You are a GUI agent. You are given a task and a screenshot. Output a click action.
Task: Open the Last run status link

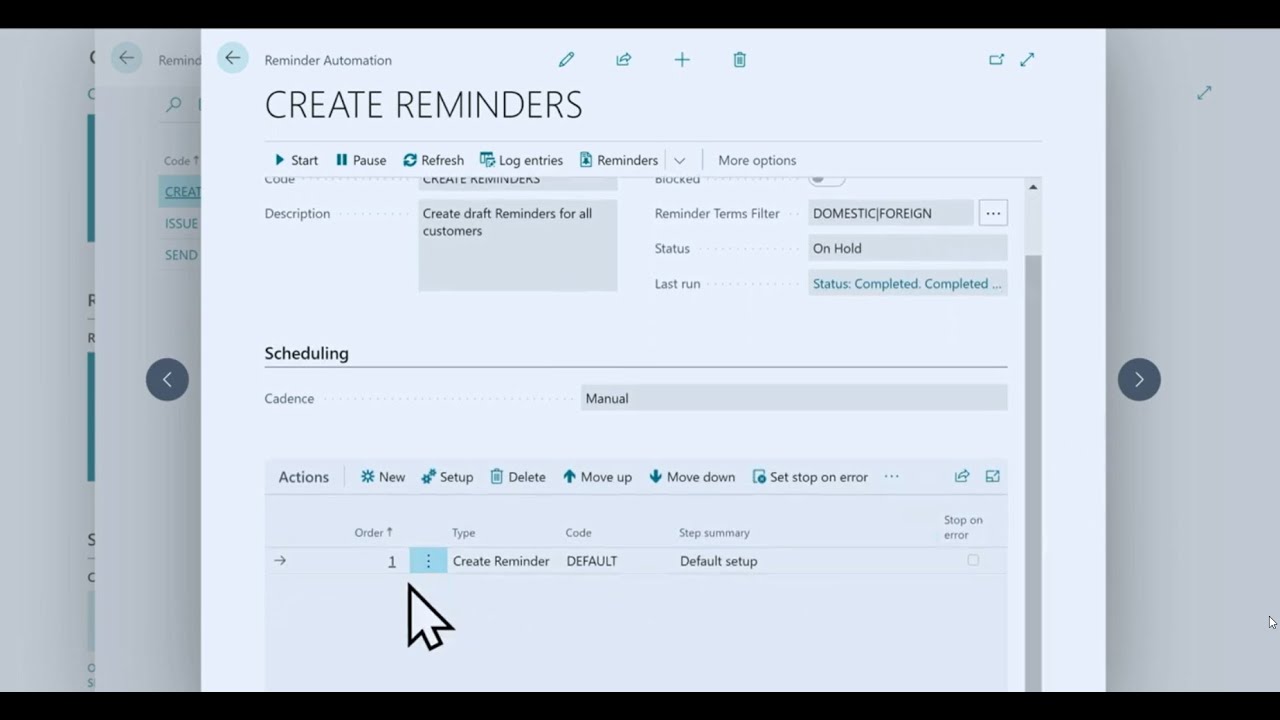click(x=907, y=283)
